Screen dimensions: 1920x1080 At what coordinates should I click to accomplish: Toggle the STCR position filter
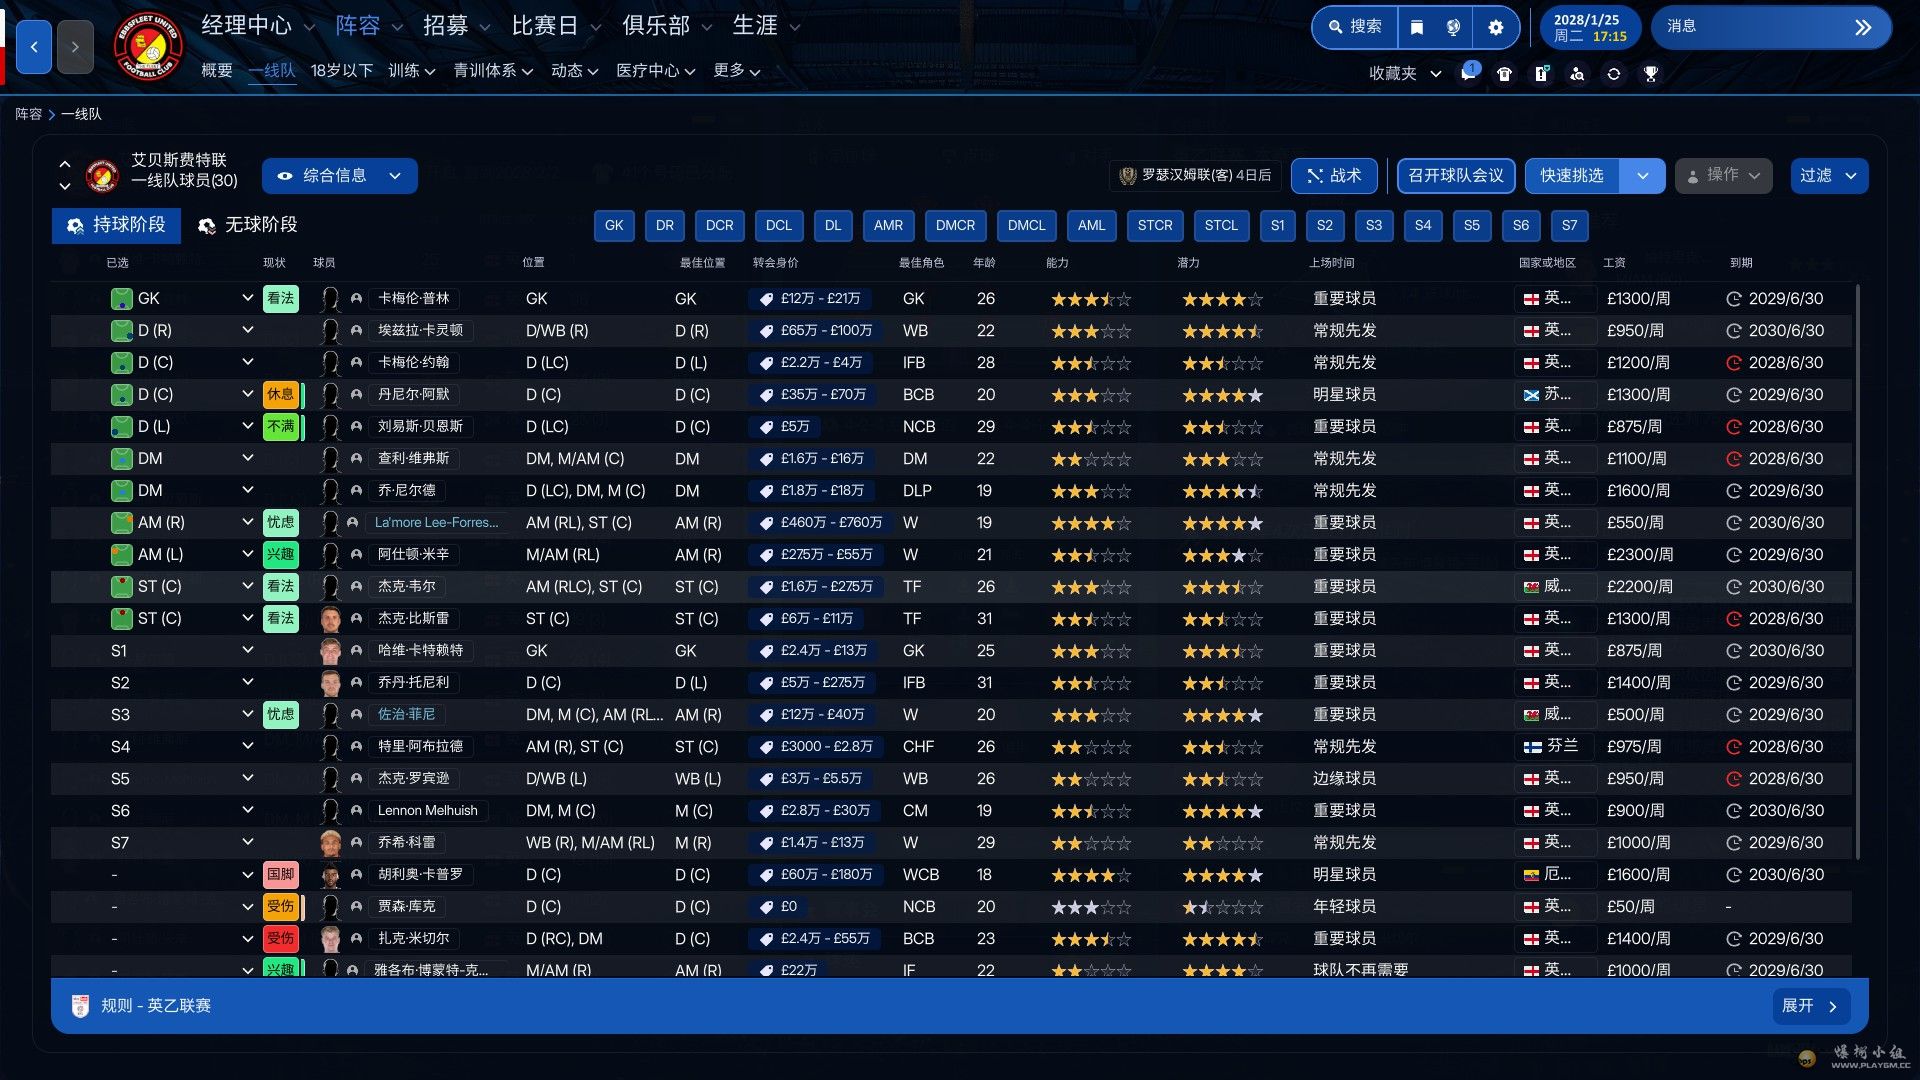(x=1154, y=225)
